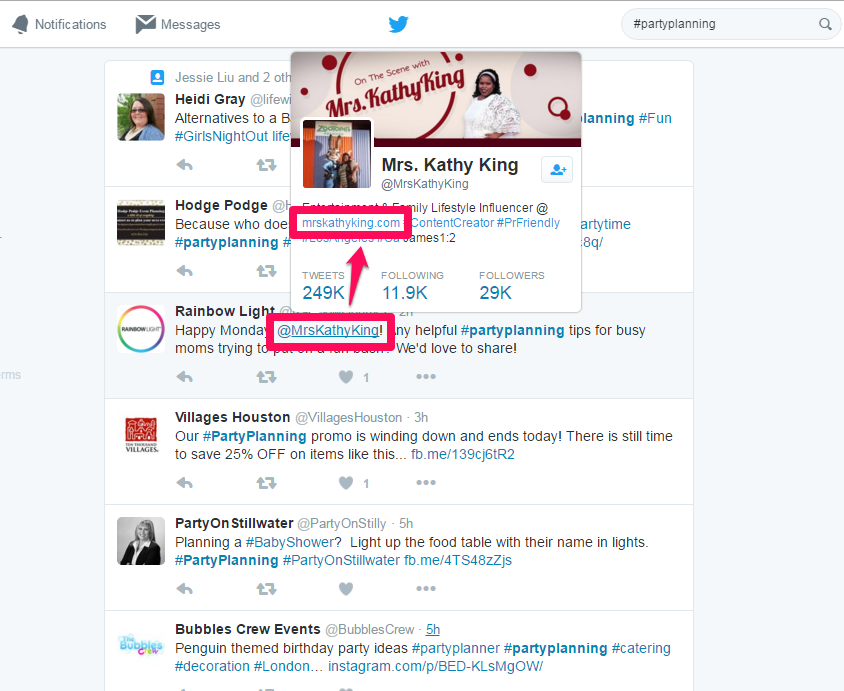Open more options on Heidi Gray's tweet
Screen dimensions: 844x691
426,165
